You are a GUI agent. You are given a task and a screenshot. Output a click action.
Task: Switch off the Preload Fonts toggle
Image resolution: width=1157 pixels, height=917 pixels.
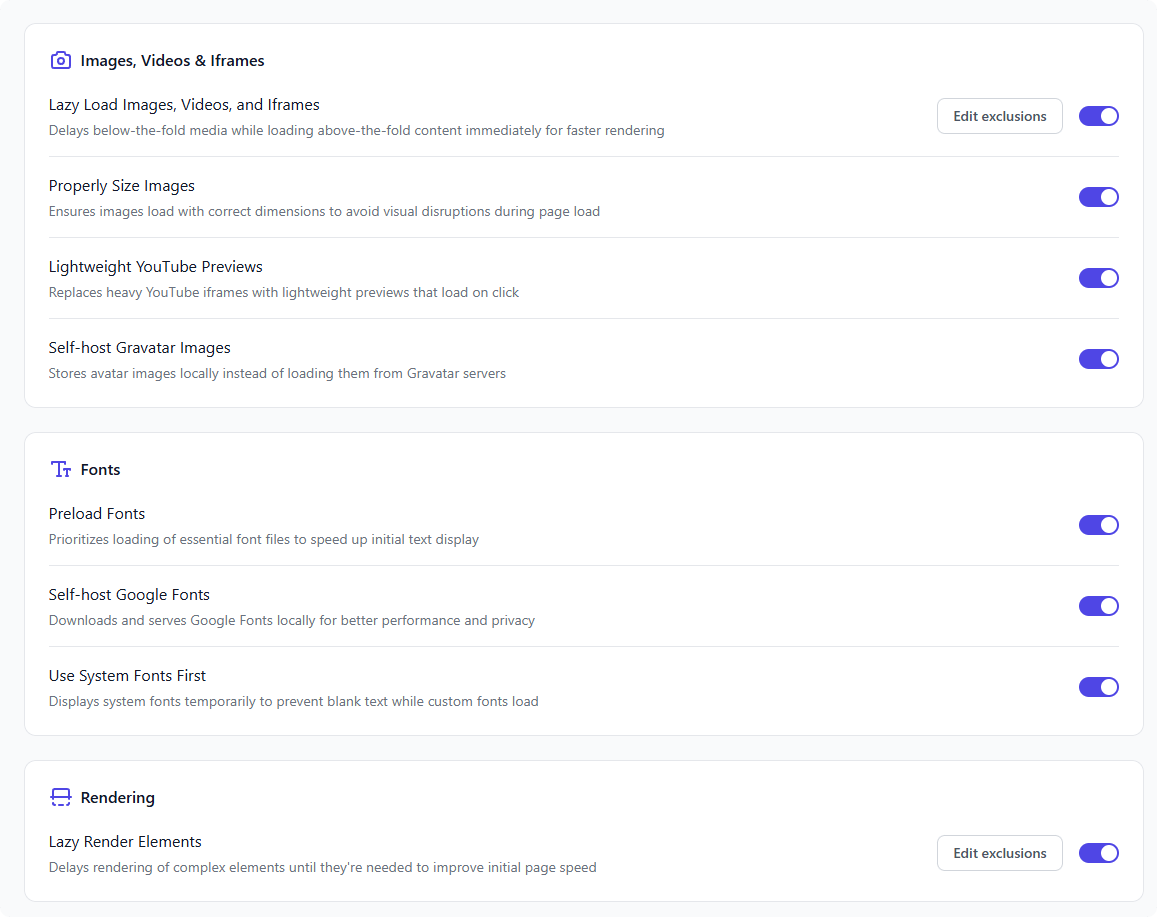click(1098, 525)
